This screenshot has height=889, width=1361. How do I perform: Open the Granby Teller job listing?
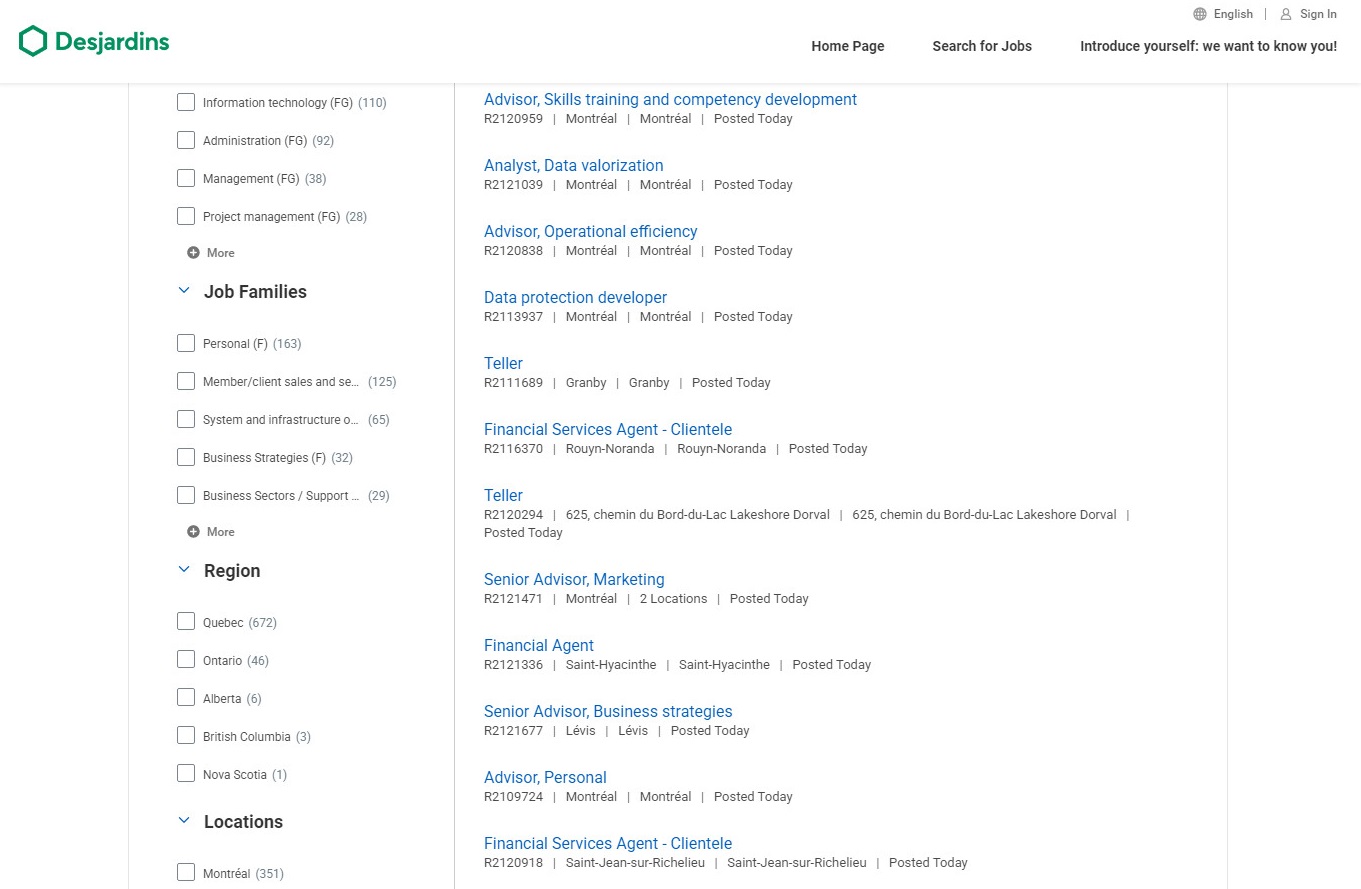(x=503, y=364)
